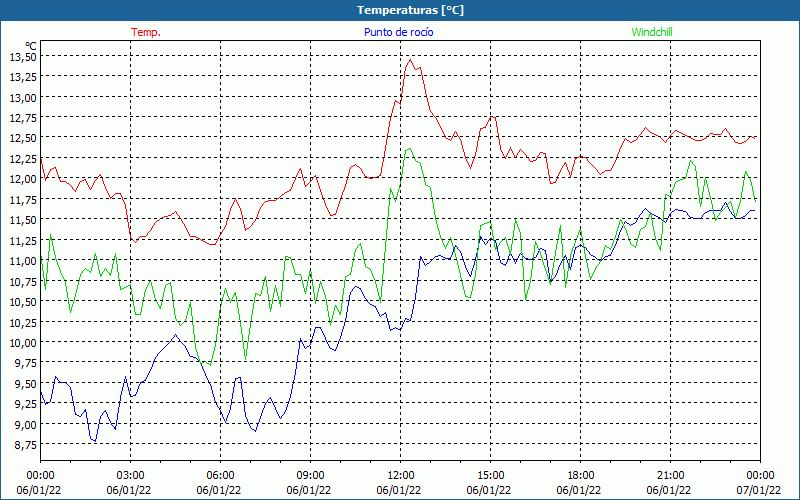Click the 12,00 y-axis value
Screen dimensions: 800x500
pos(23,179)
